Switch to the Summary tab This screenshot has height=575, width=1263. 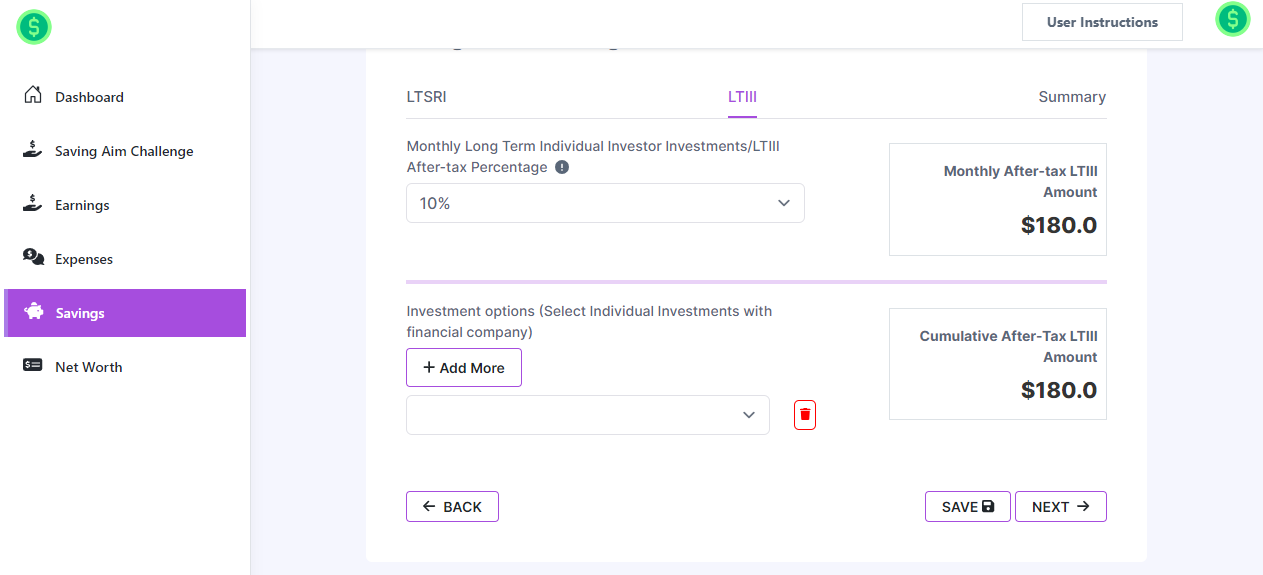(x=1071, y=97)
